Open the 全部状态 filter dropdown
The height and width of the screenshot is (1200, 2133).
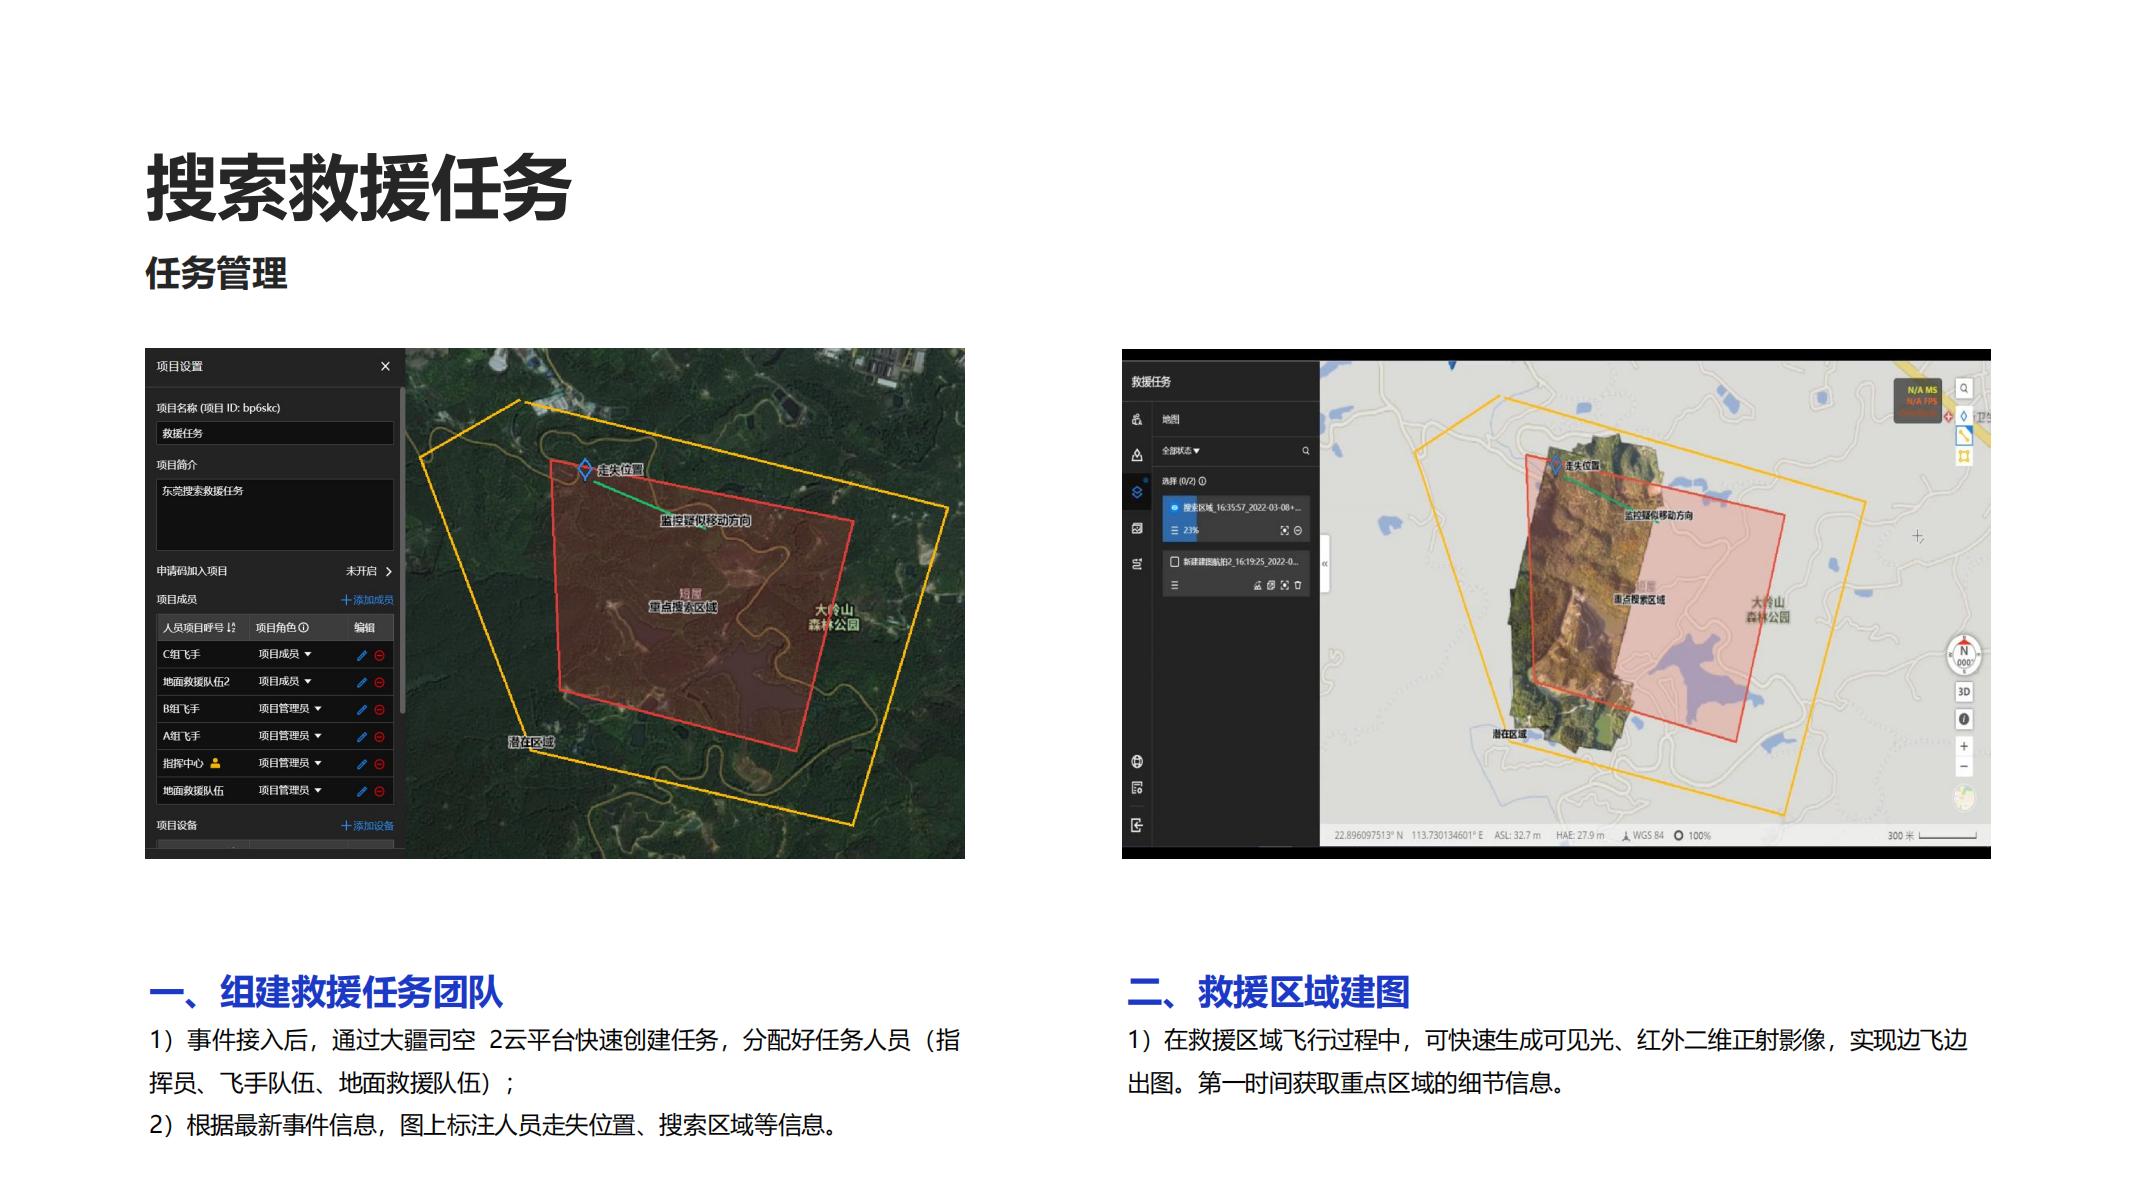[1181, 451]
